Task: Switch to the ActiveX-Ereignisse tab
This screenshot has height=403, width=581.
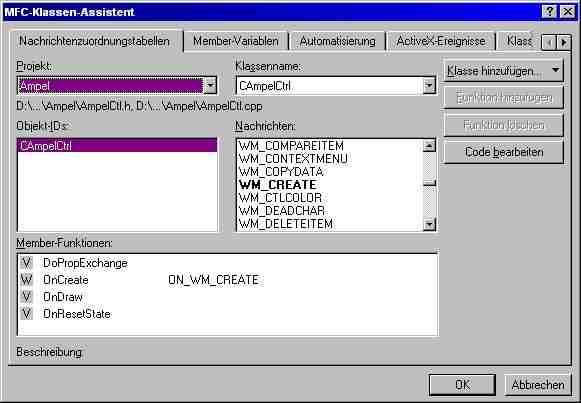Action: point(441,41)
